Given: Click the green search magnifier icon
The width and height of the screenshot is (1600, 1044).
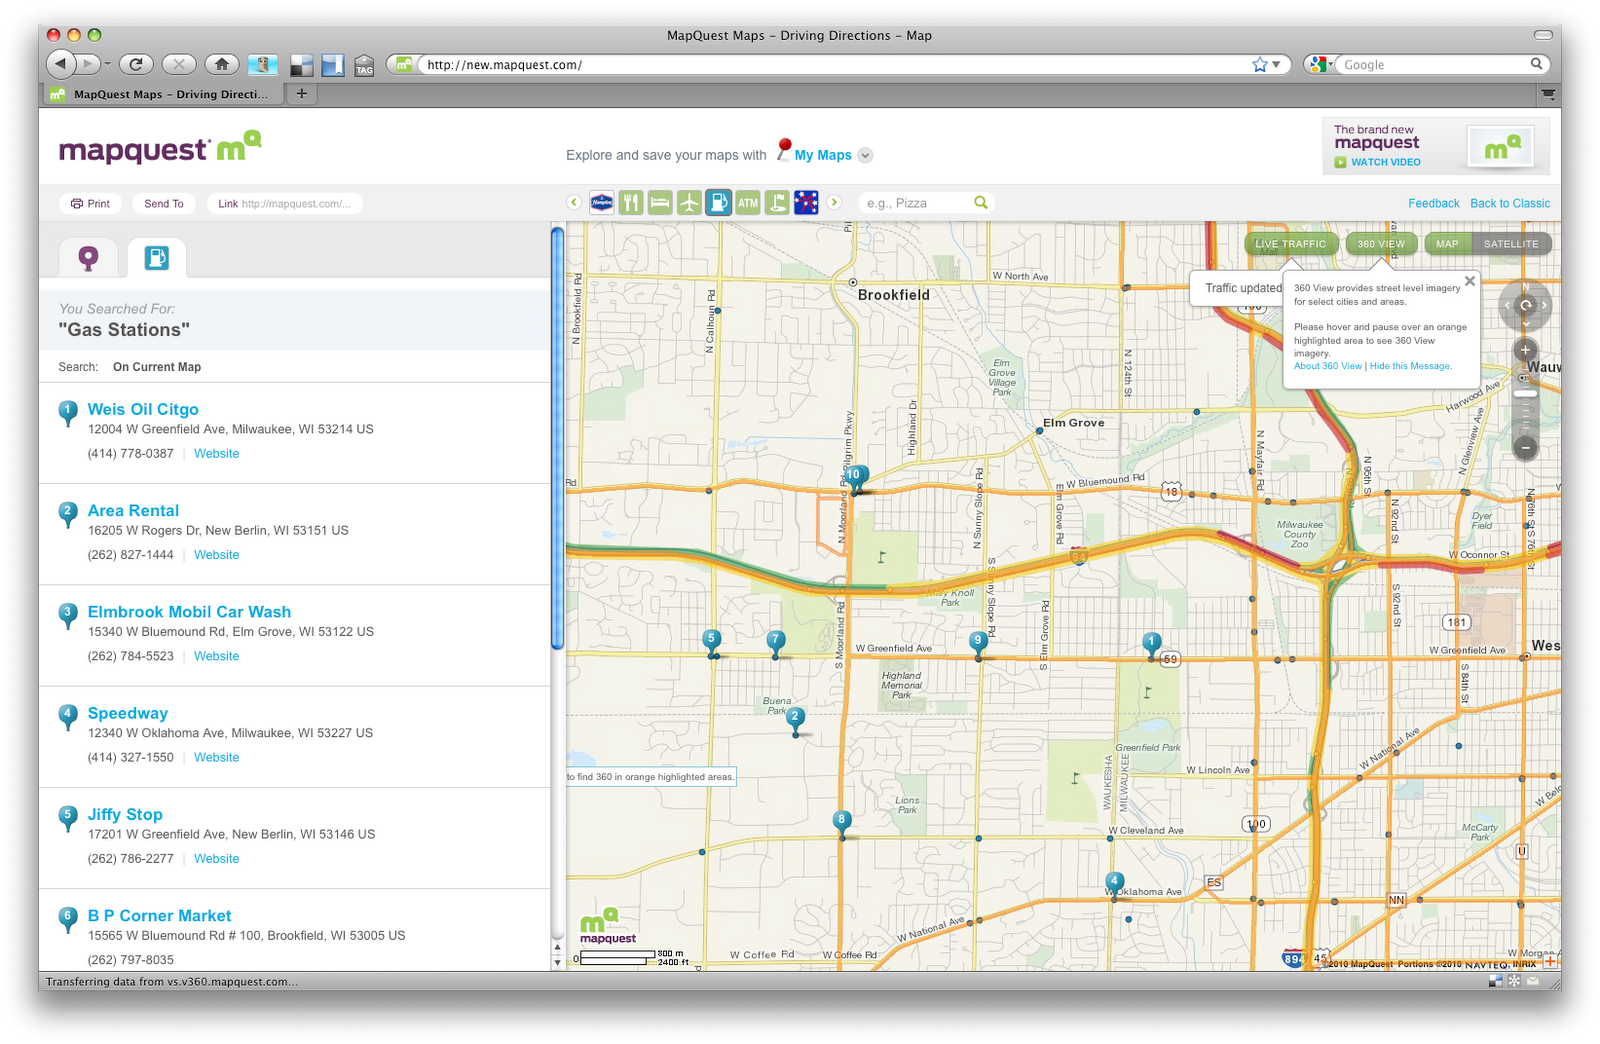Looking at the screenshot, I should (x=981, y=202).
